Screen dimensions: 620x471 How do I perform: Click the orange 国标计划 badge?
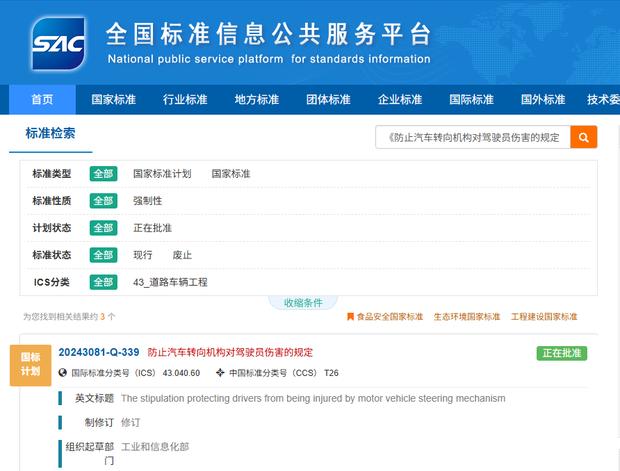click(30, 363)
